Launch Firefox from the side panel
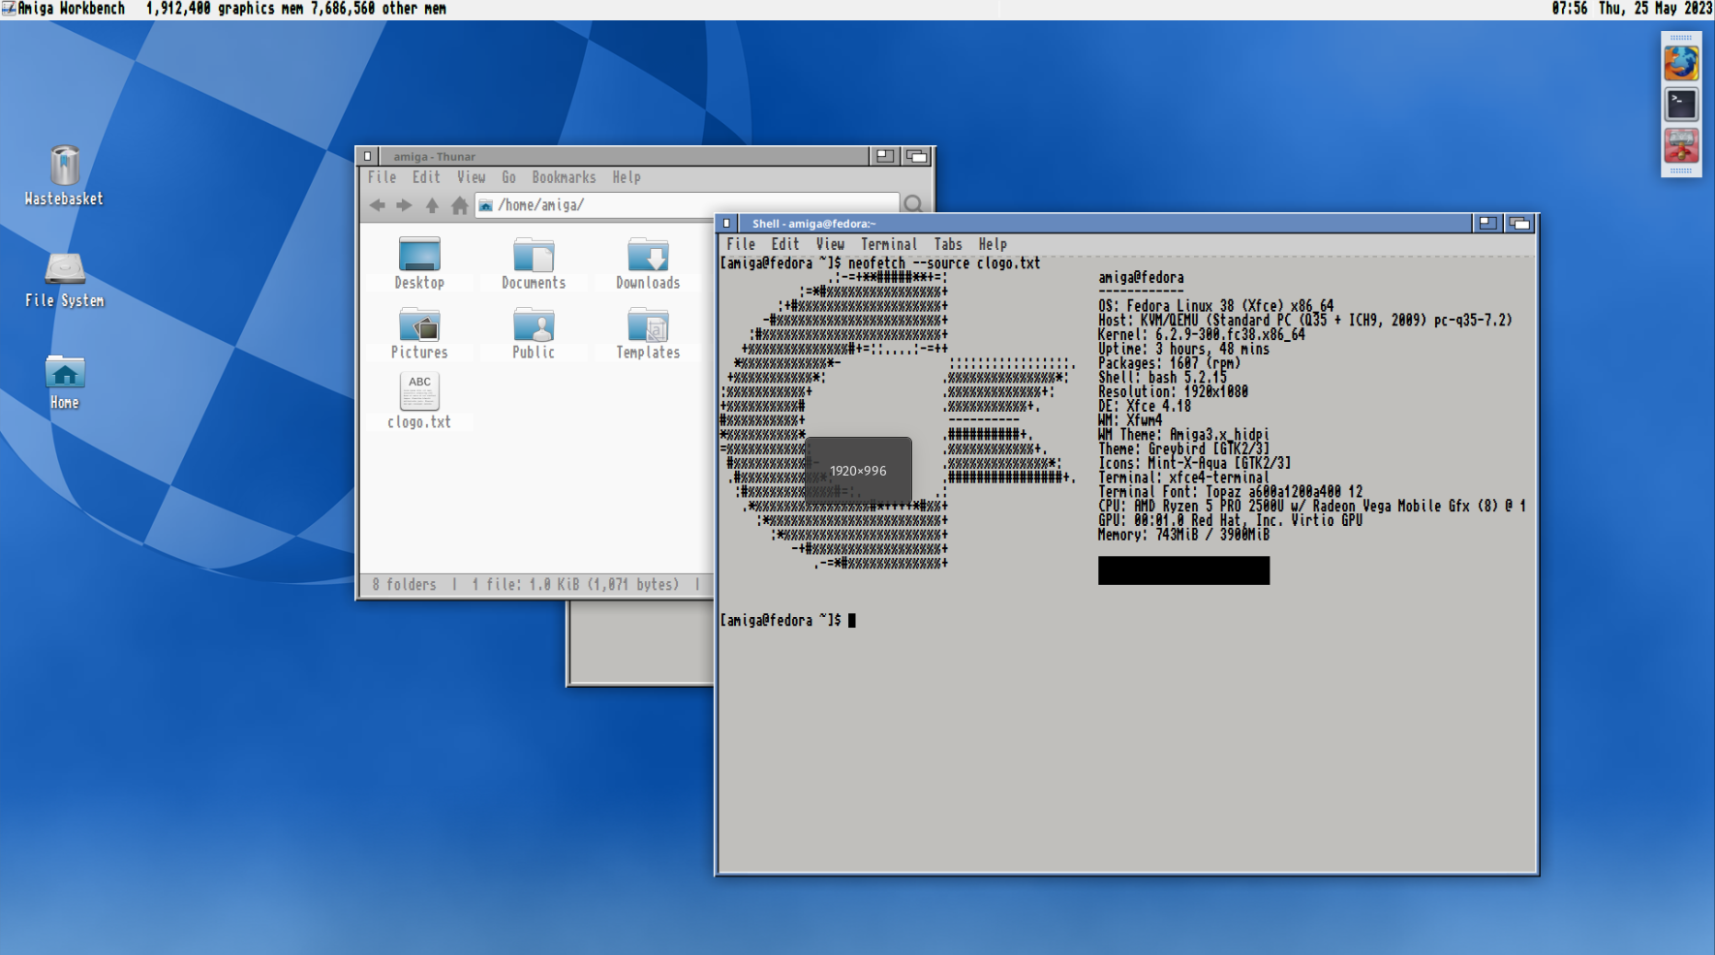 [x=1681, y=63]
